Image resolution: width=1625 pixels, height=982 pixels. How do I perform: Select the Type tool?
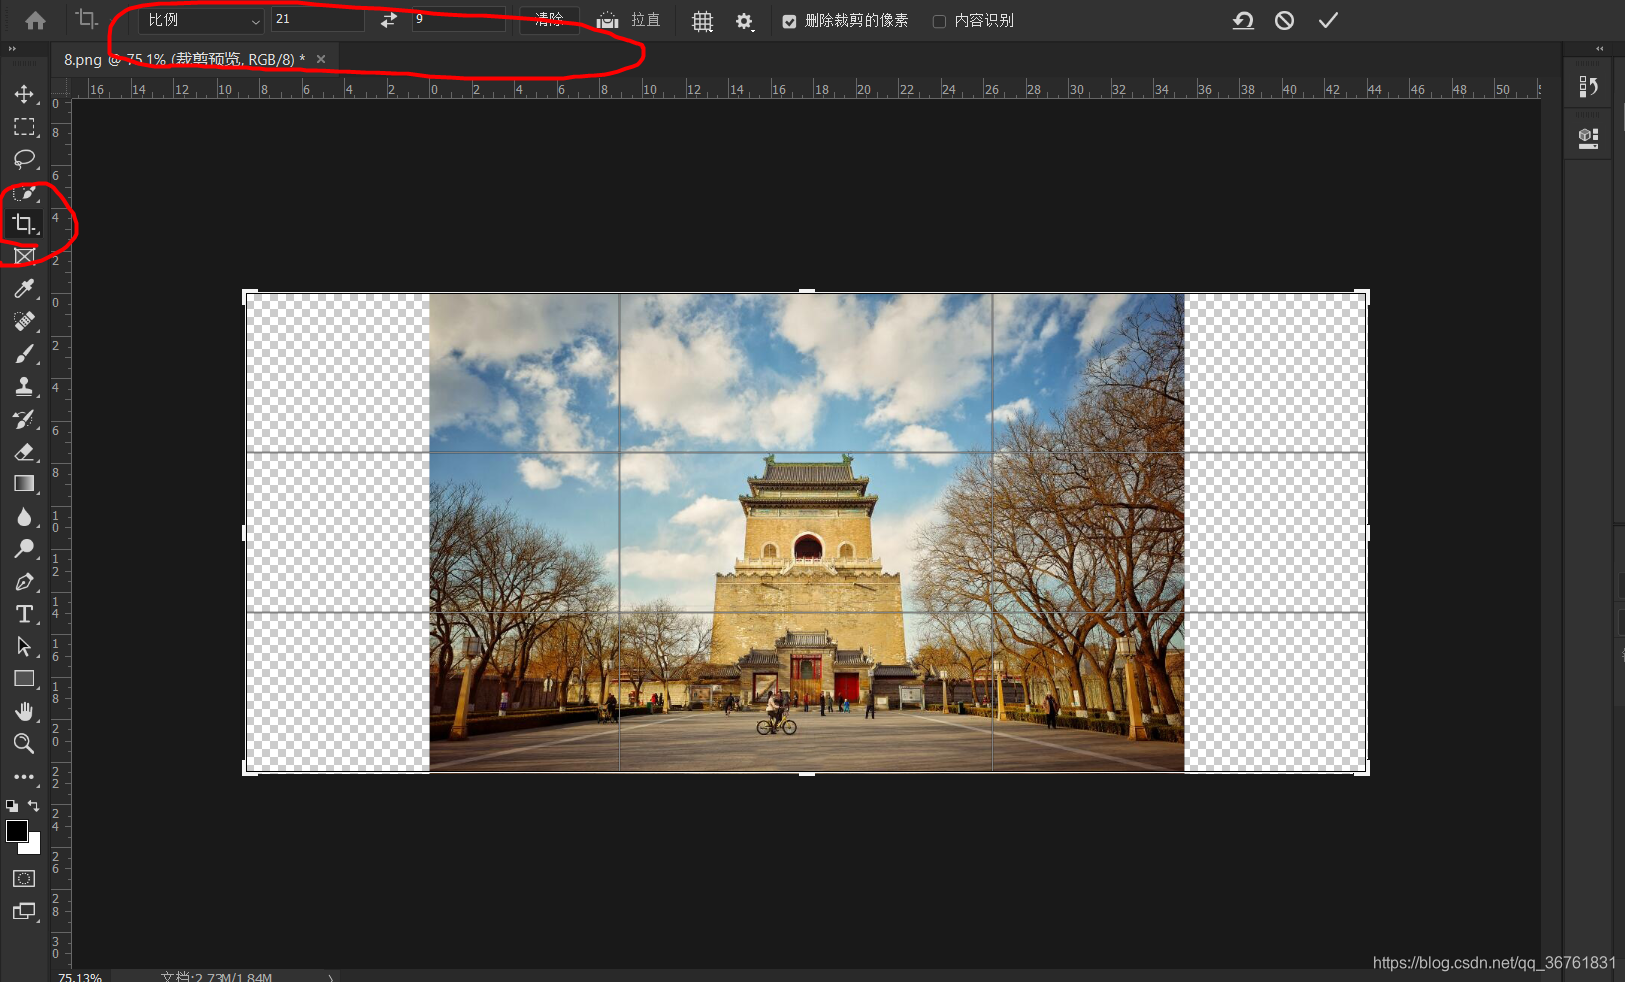[24, 614]
